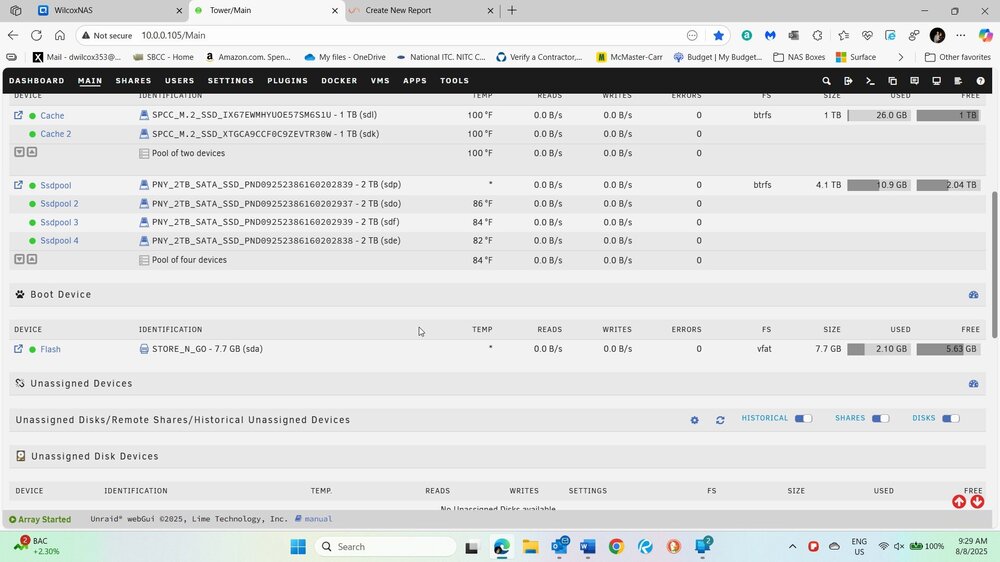Open Word from taskbar
This screenshot has height=562, width=1000.
pos(587,547)
